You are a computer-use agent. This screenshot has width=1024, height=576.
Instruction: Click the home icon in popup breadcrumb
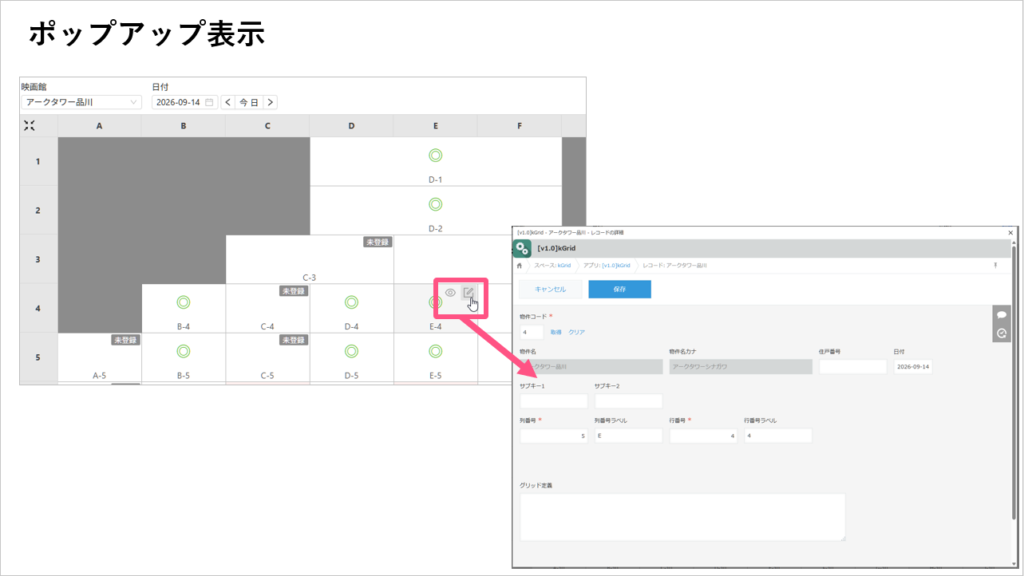(x=519, y=266)
